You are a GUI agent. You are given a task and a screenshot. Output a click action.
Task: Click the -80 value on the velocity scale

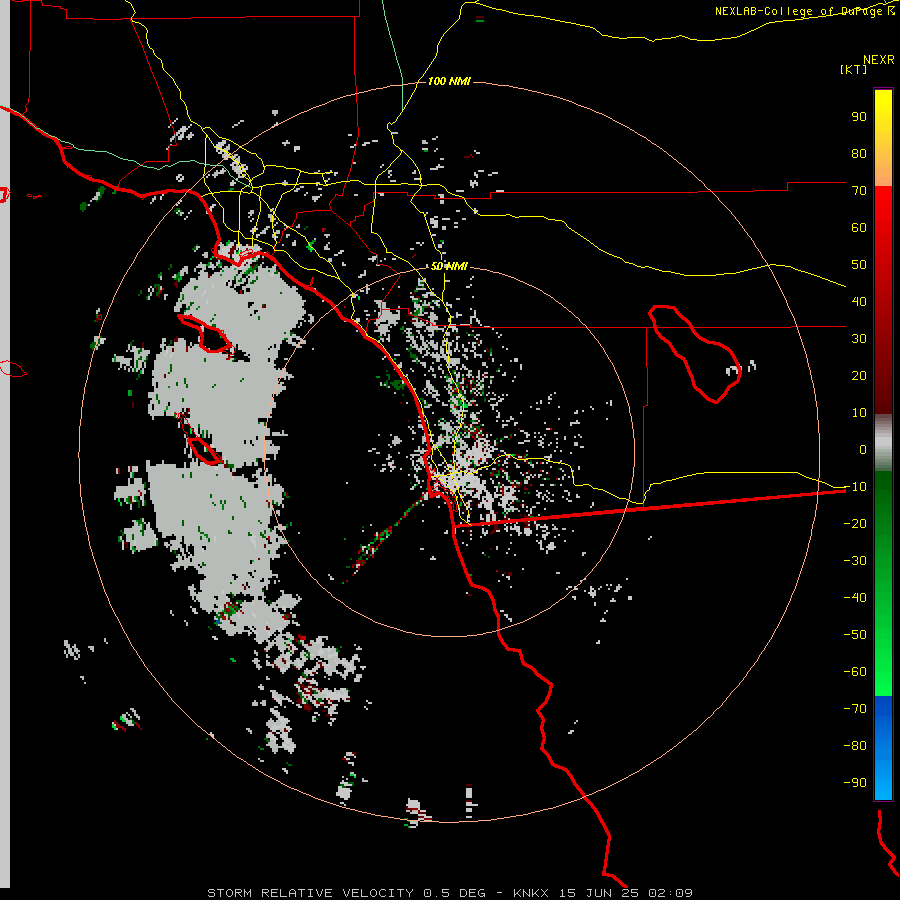855,746
